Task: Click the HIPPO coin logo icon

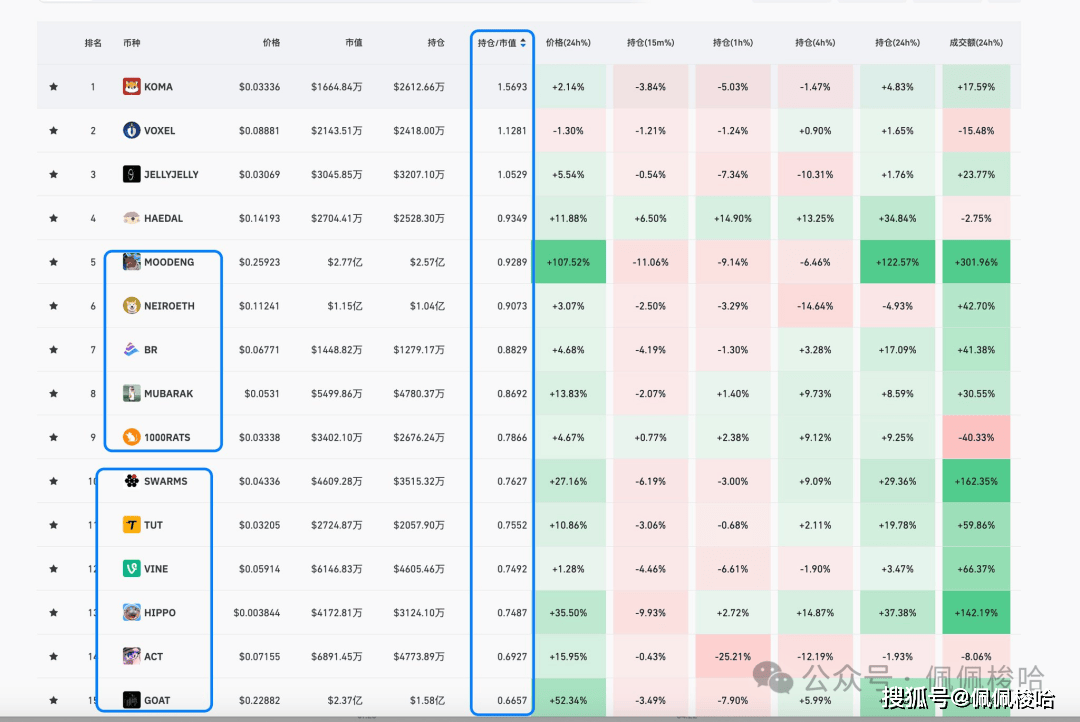Action: (132, 612)
